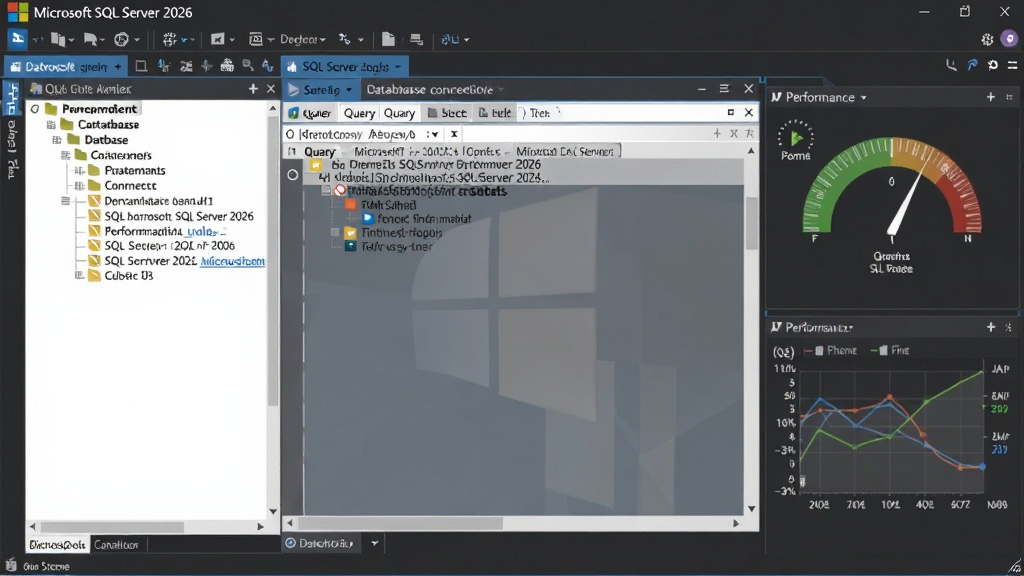The image size is (1024, 576).
Task: Click the Sureig run button
Action: [321, 89]
